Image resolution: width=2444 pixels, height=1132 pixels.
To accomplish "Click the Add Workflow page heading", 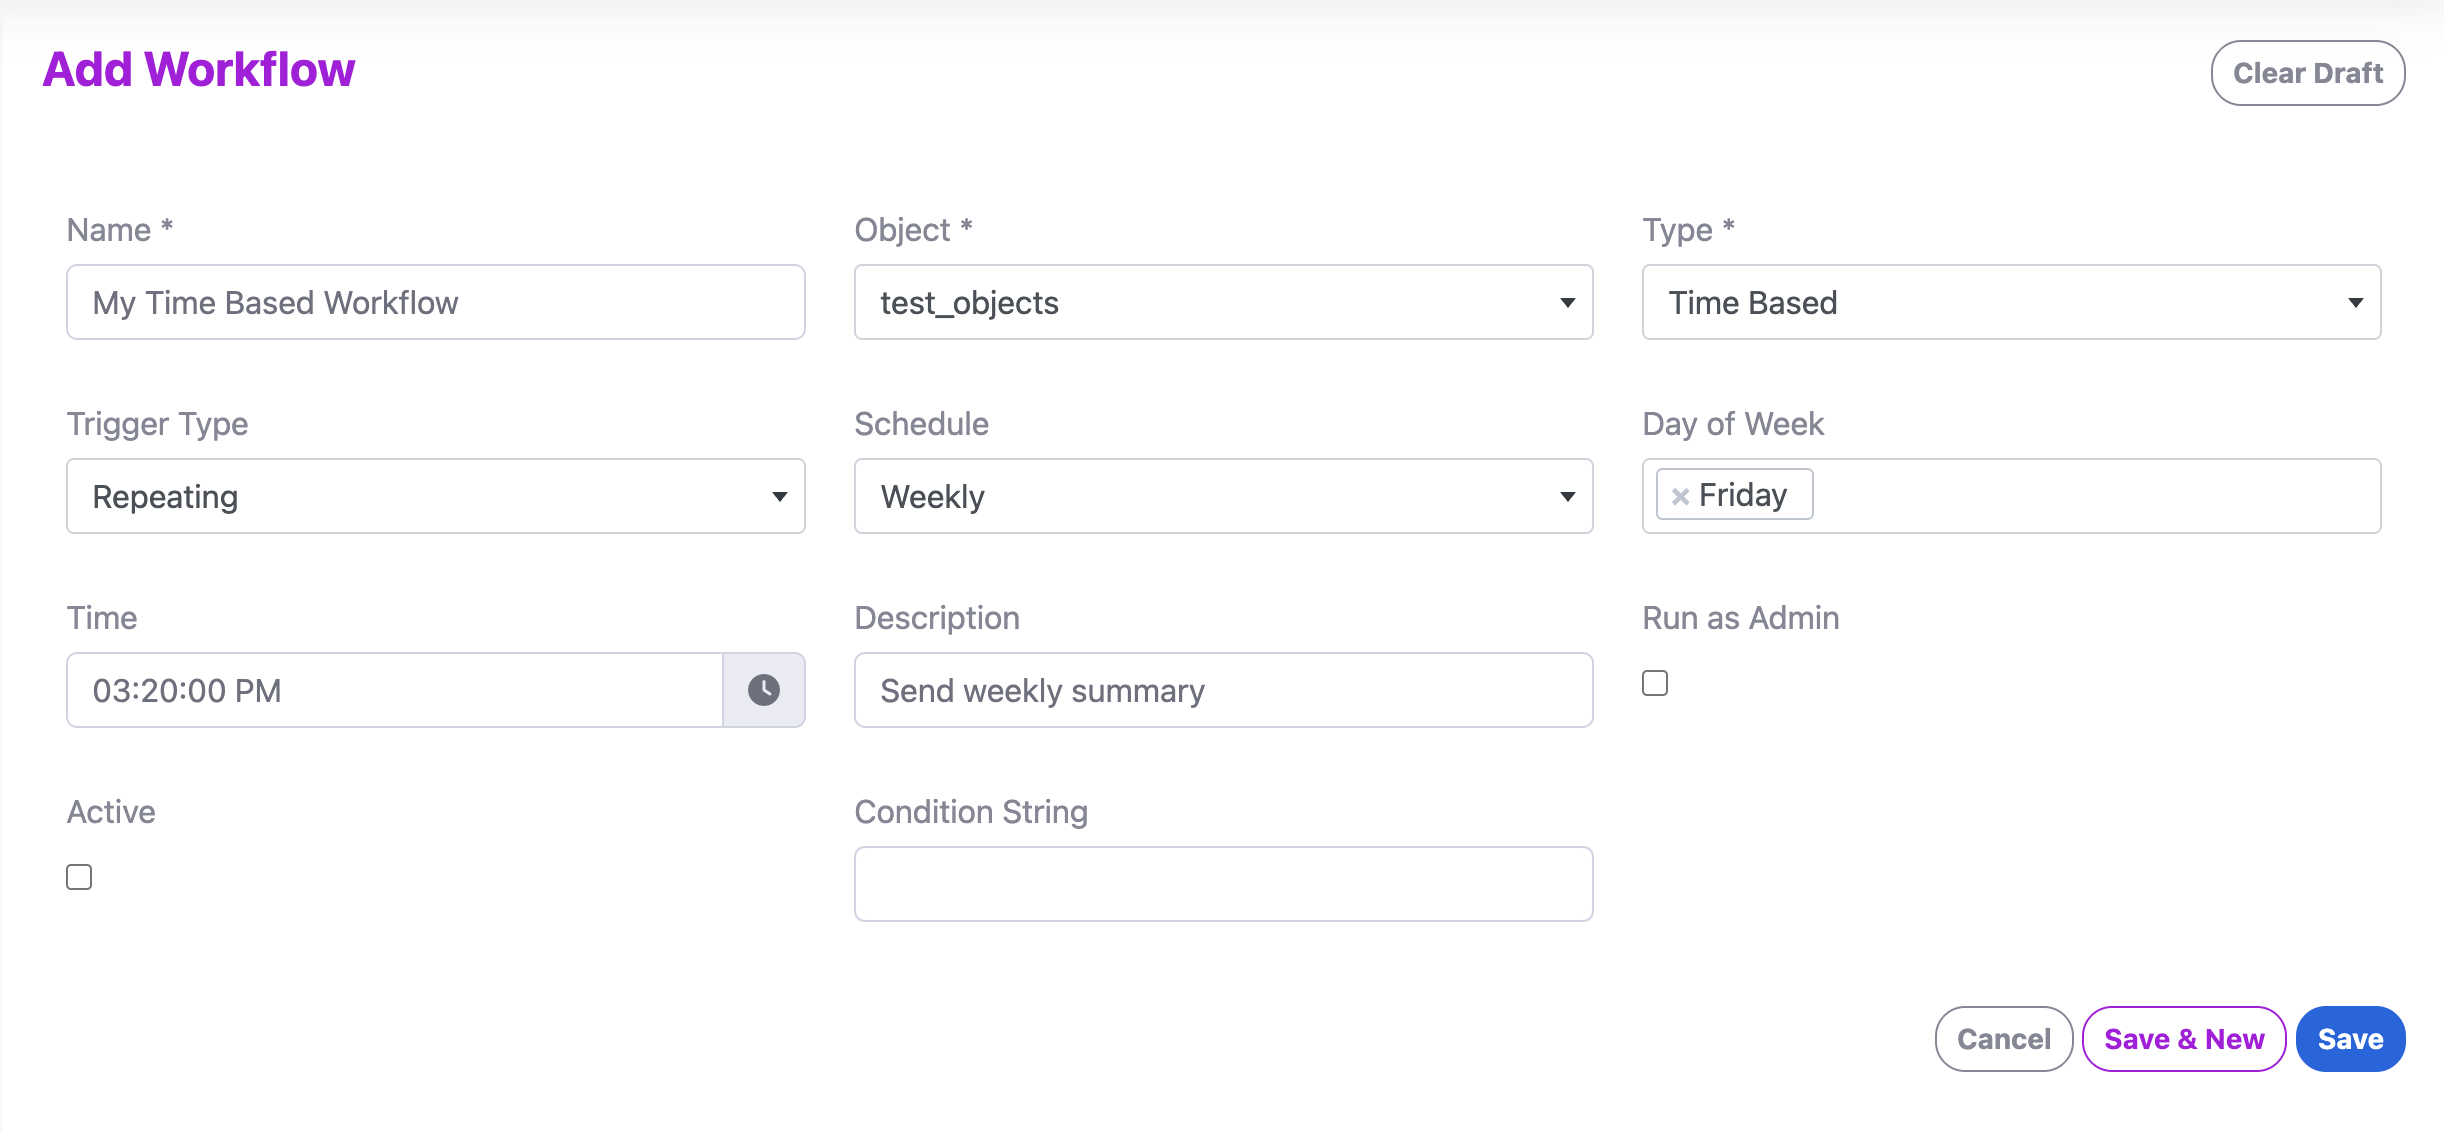I will [197, 68].
